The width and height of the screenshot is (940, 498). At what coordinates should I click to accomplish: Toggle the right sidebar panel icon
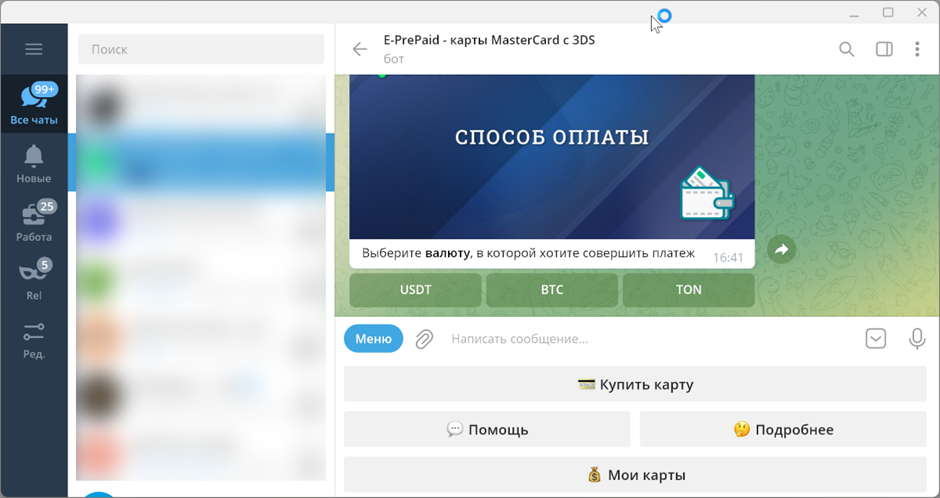coord(884,49)
